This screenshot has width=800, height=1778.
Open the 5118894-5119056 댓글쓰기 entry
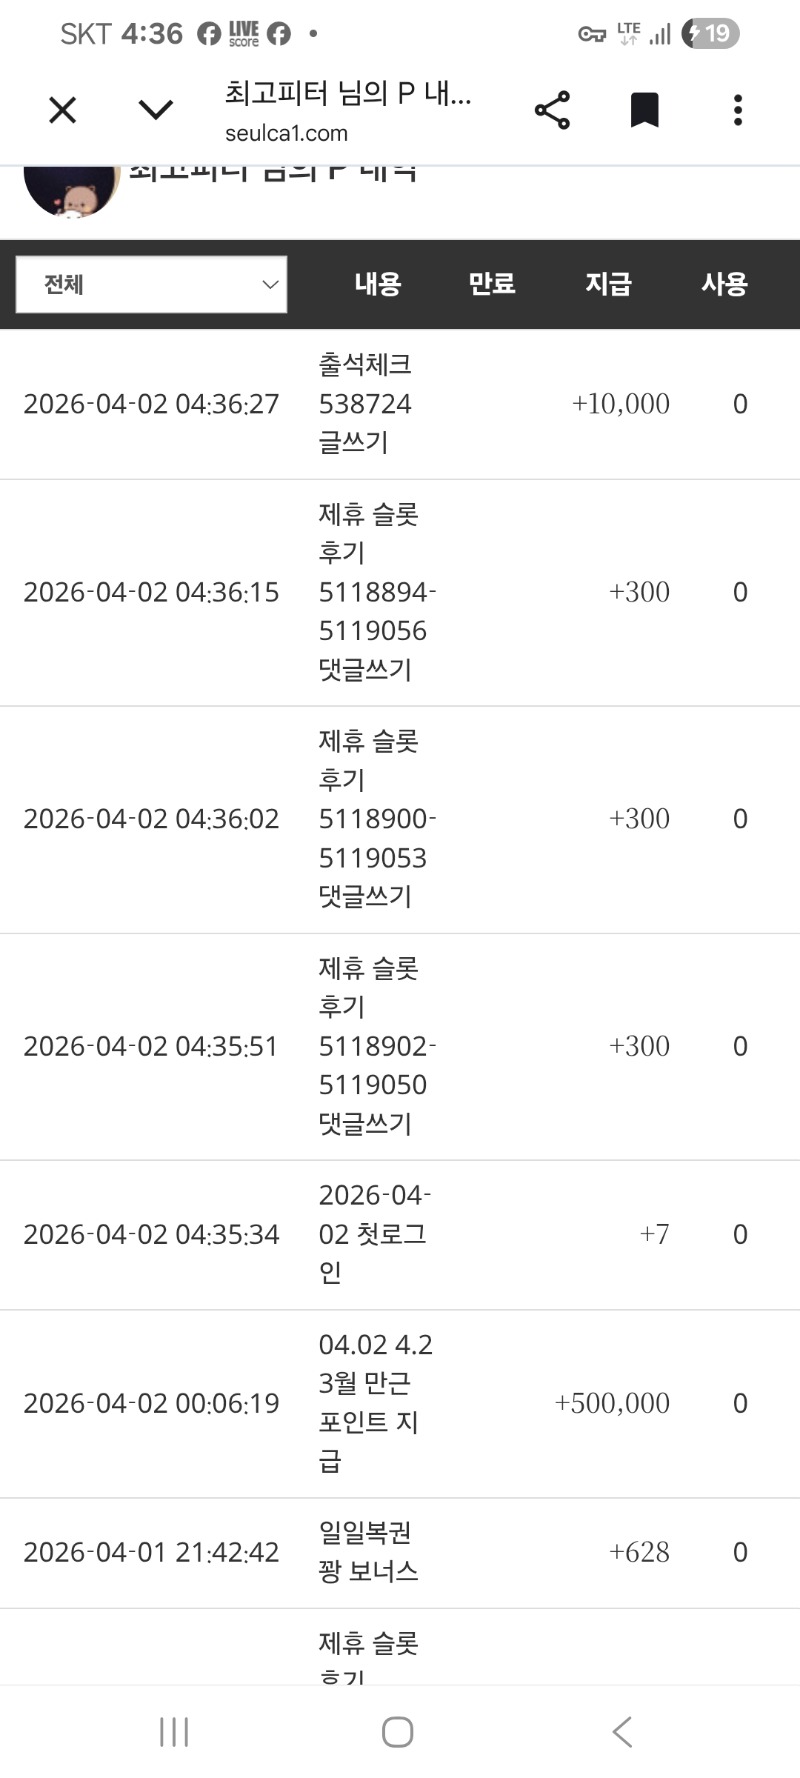click(x=375, y=592)
